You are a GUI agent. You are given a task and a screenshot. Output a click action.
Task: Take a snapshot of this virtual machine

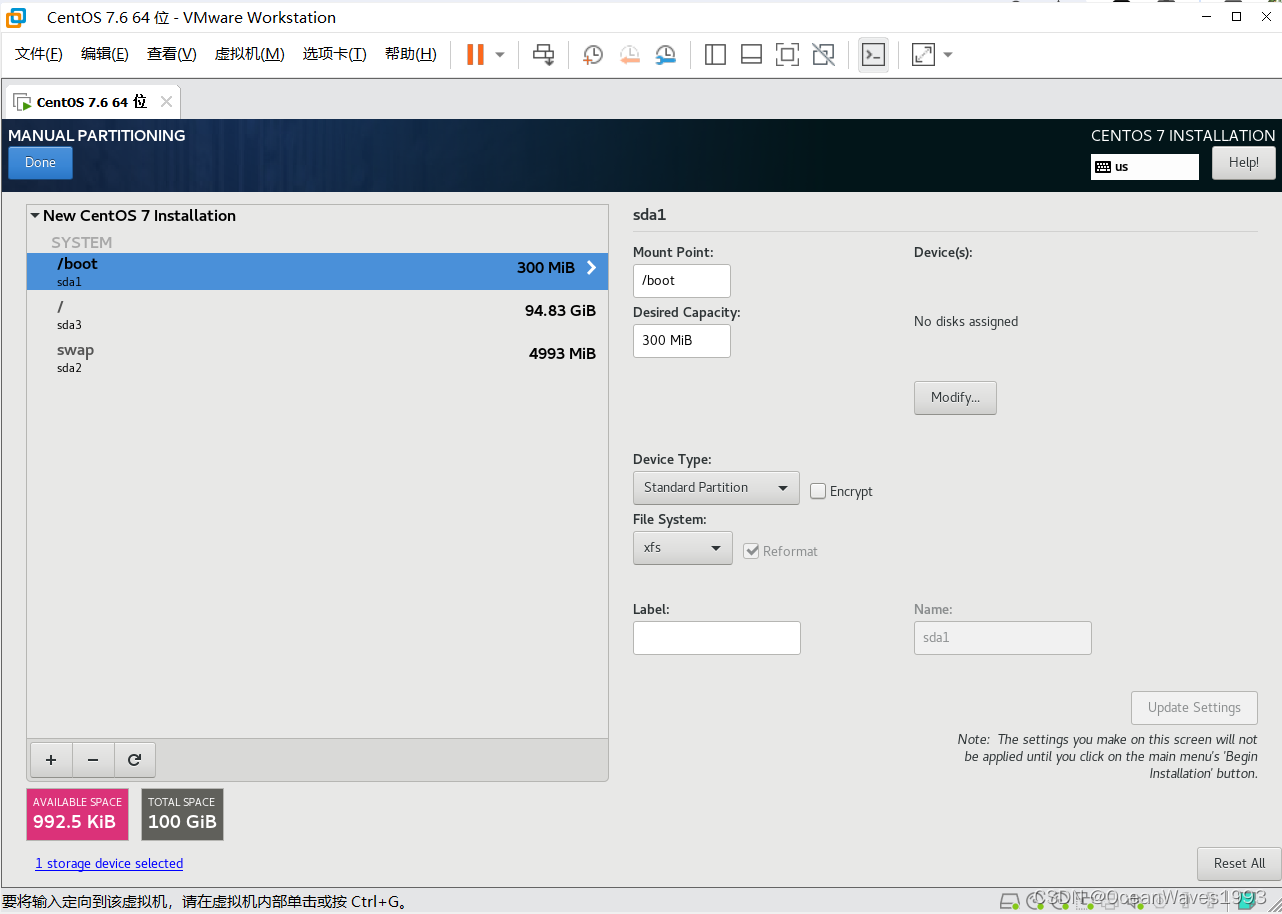593,55
